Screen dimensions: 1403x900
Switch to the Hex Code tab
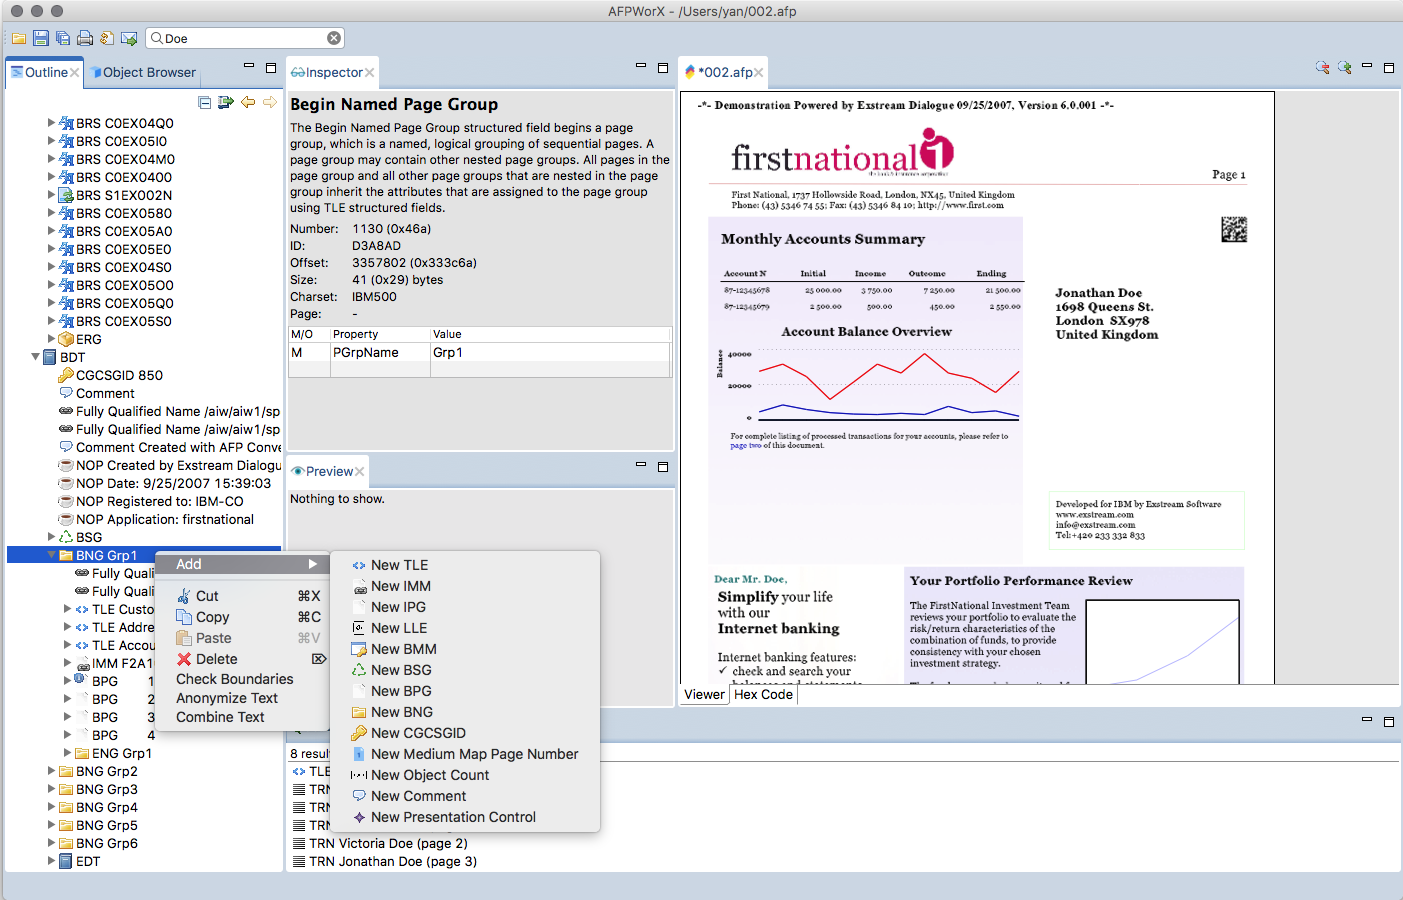(x=763, y=694)
